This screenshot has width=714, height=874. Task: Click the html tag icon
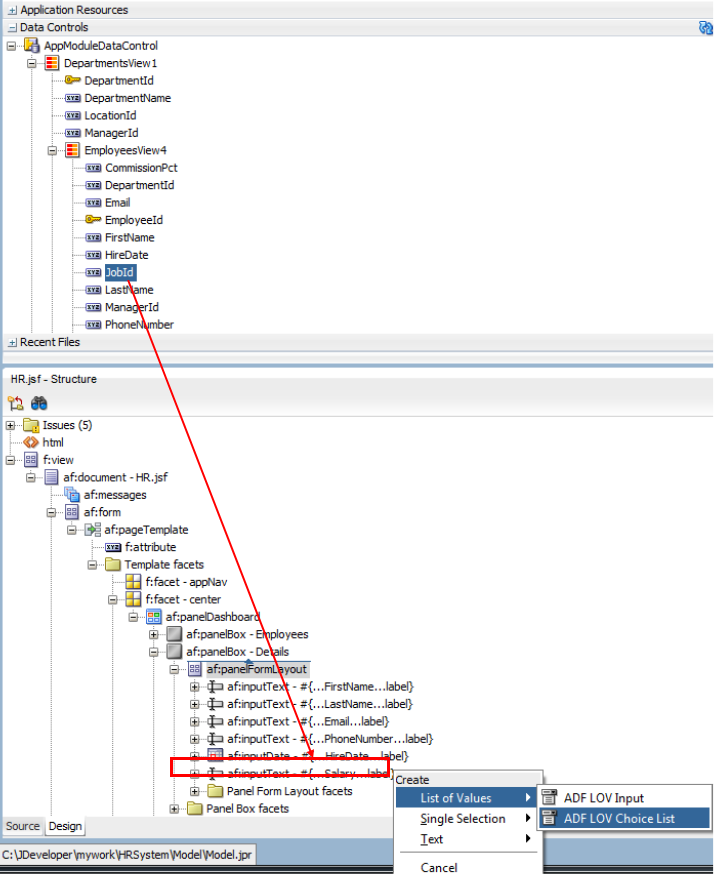coord(31,443)
